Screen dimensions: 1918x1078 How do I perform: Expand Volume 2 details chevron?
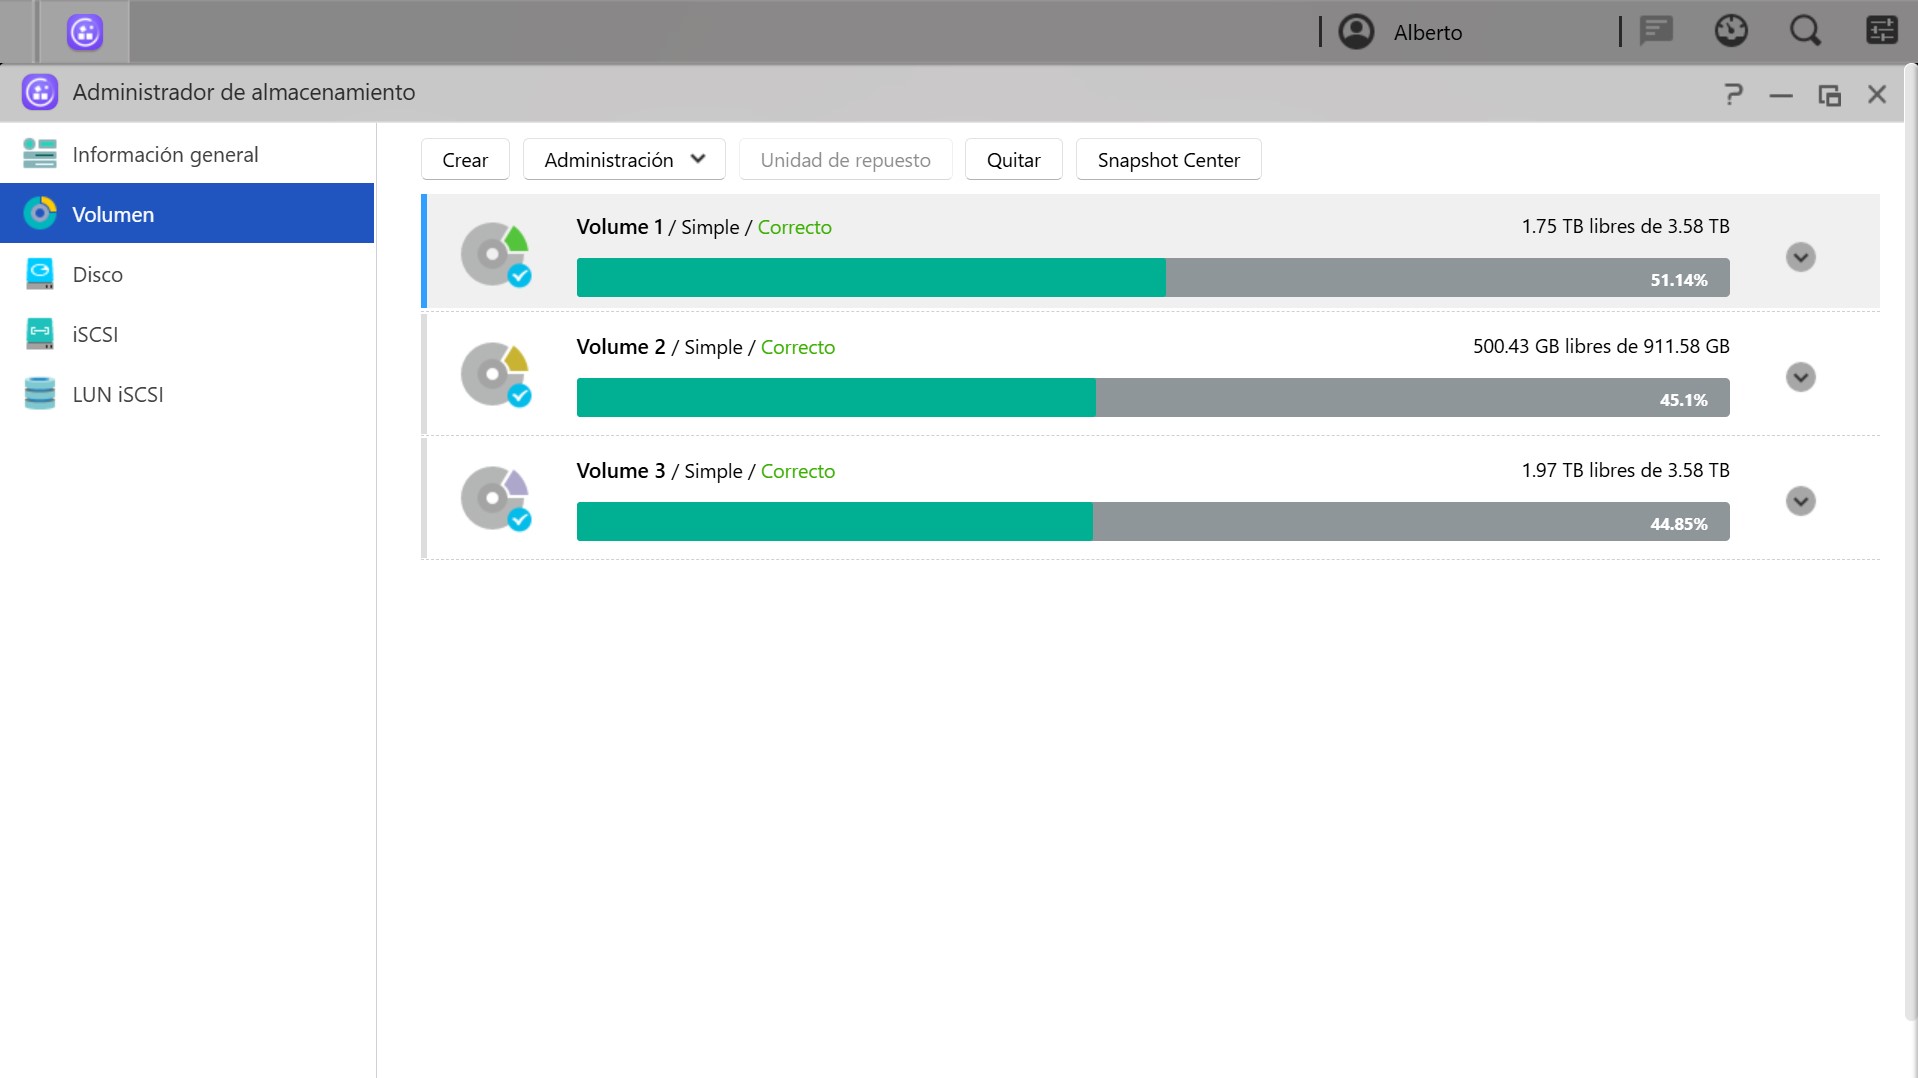tap(1800, 377)
